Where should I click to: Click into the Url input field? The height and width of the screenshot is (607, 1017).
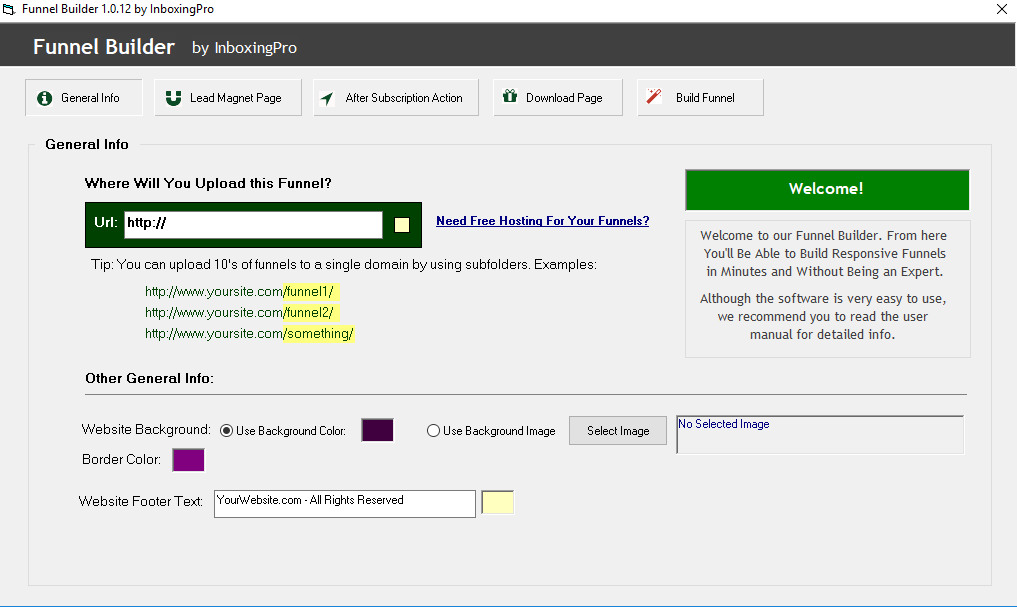point(252,224)
